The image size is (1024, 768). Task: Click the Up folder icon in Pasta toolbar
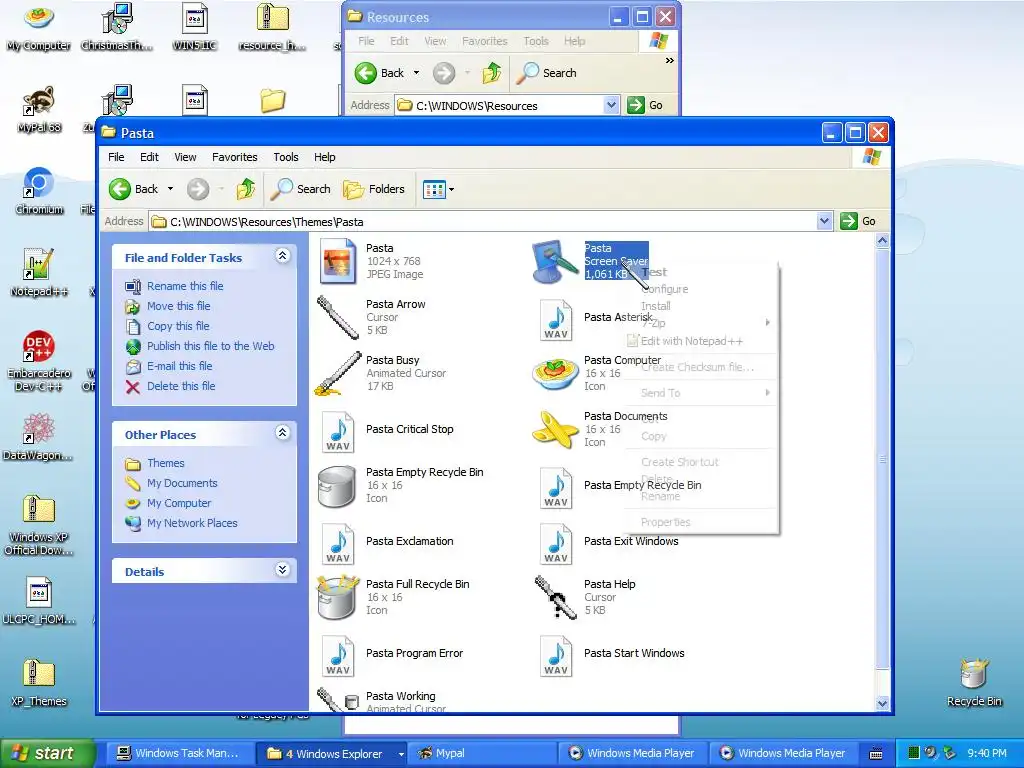246,189
